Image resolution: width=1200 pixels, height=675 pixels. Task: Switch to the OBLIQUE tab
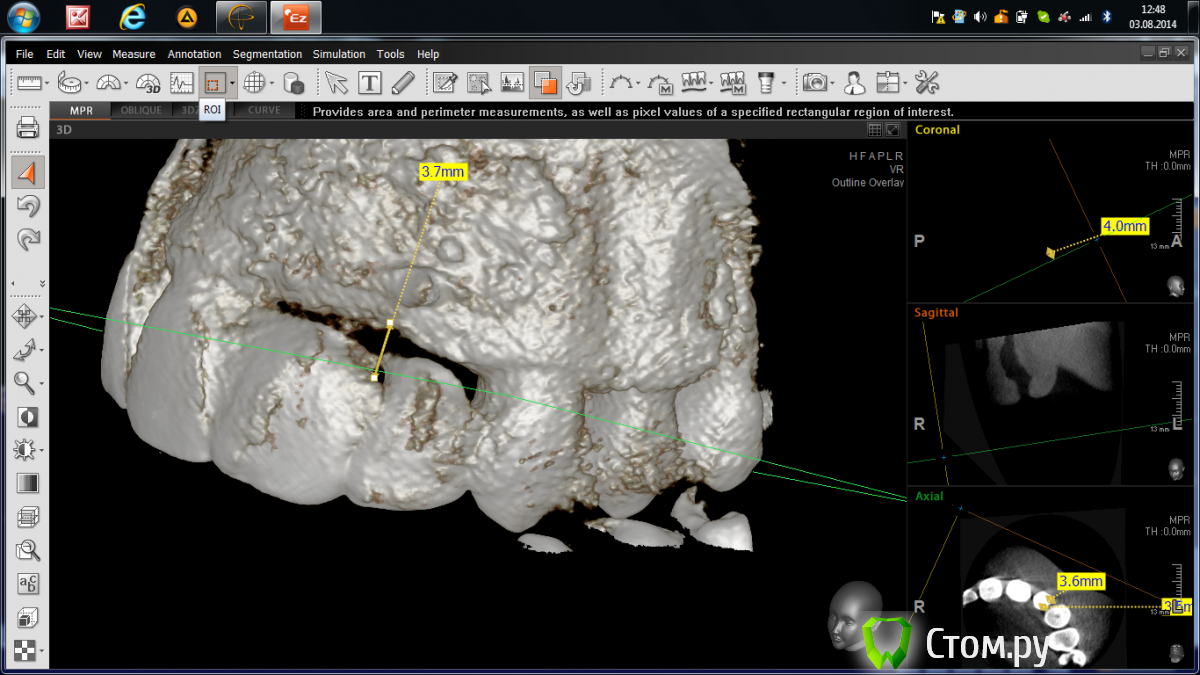point(141,110)
